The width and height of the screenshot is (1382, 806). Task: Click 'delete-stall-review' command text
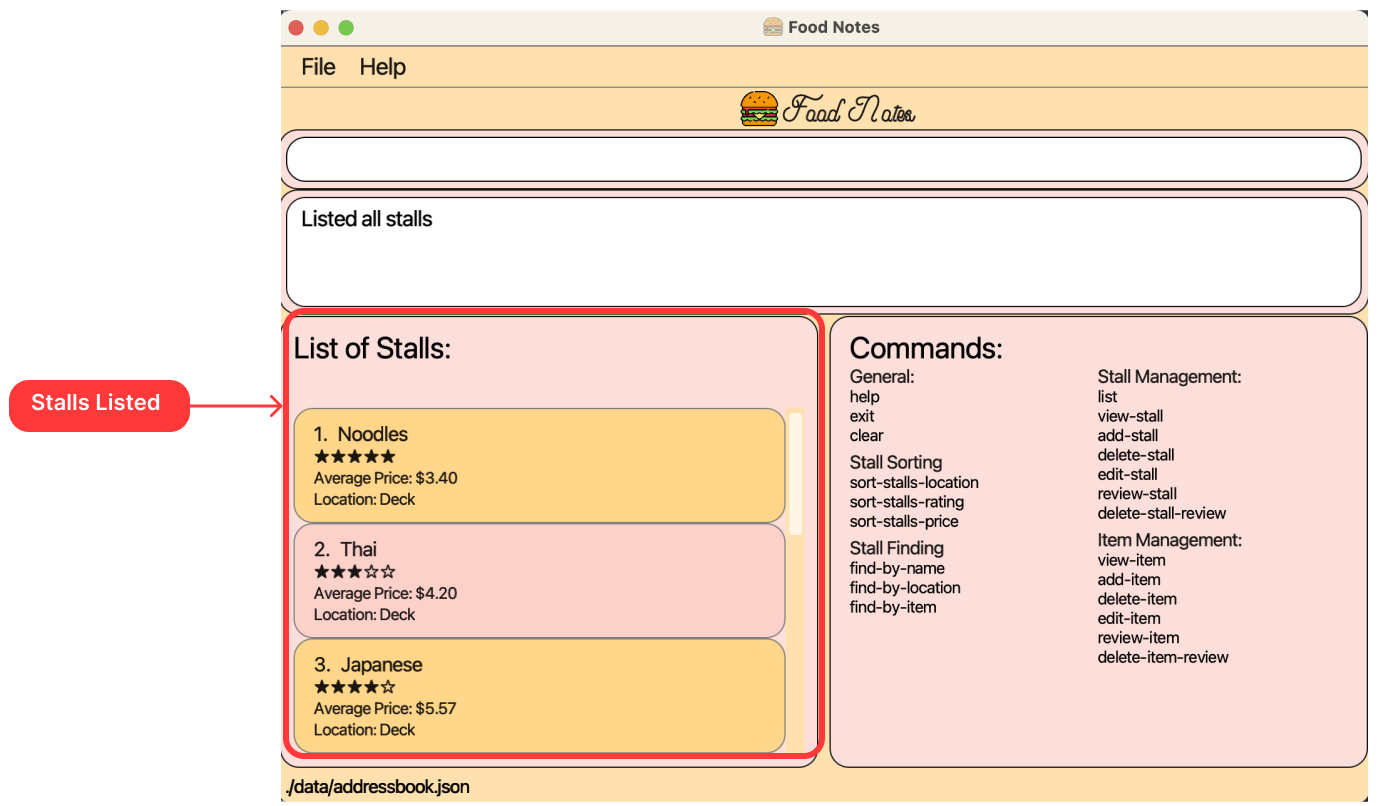coord(1162,513)
